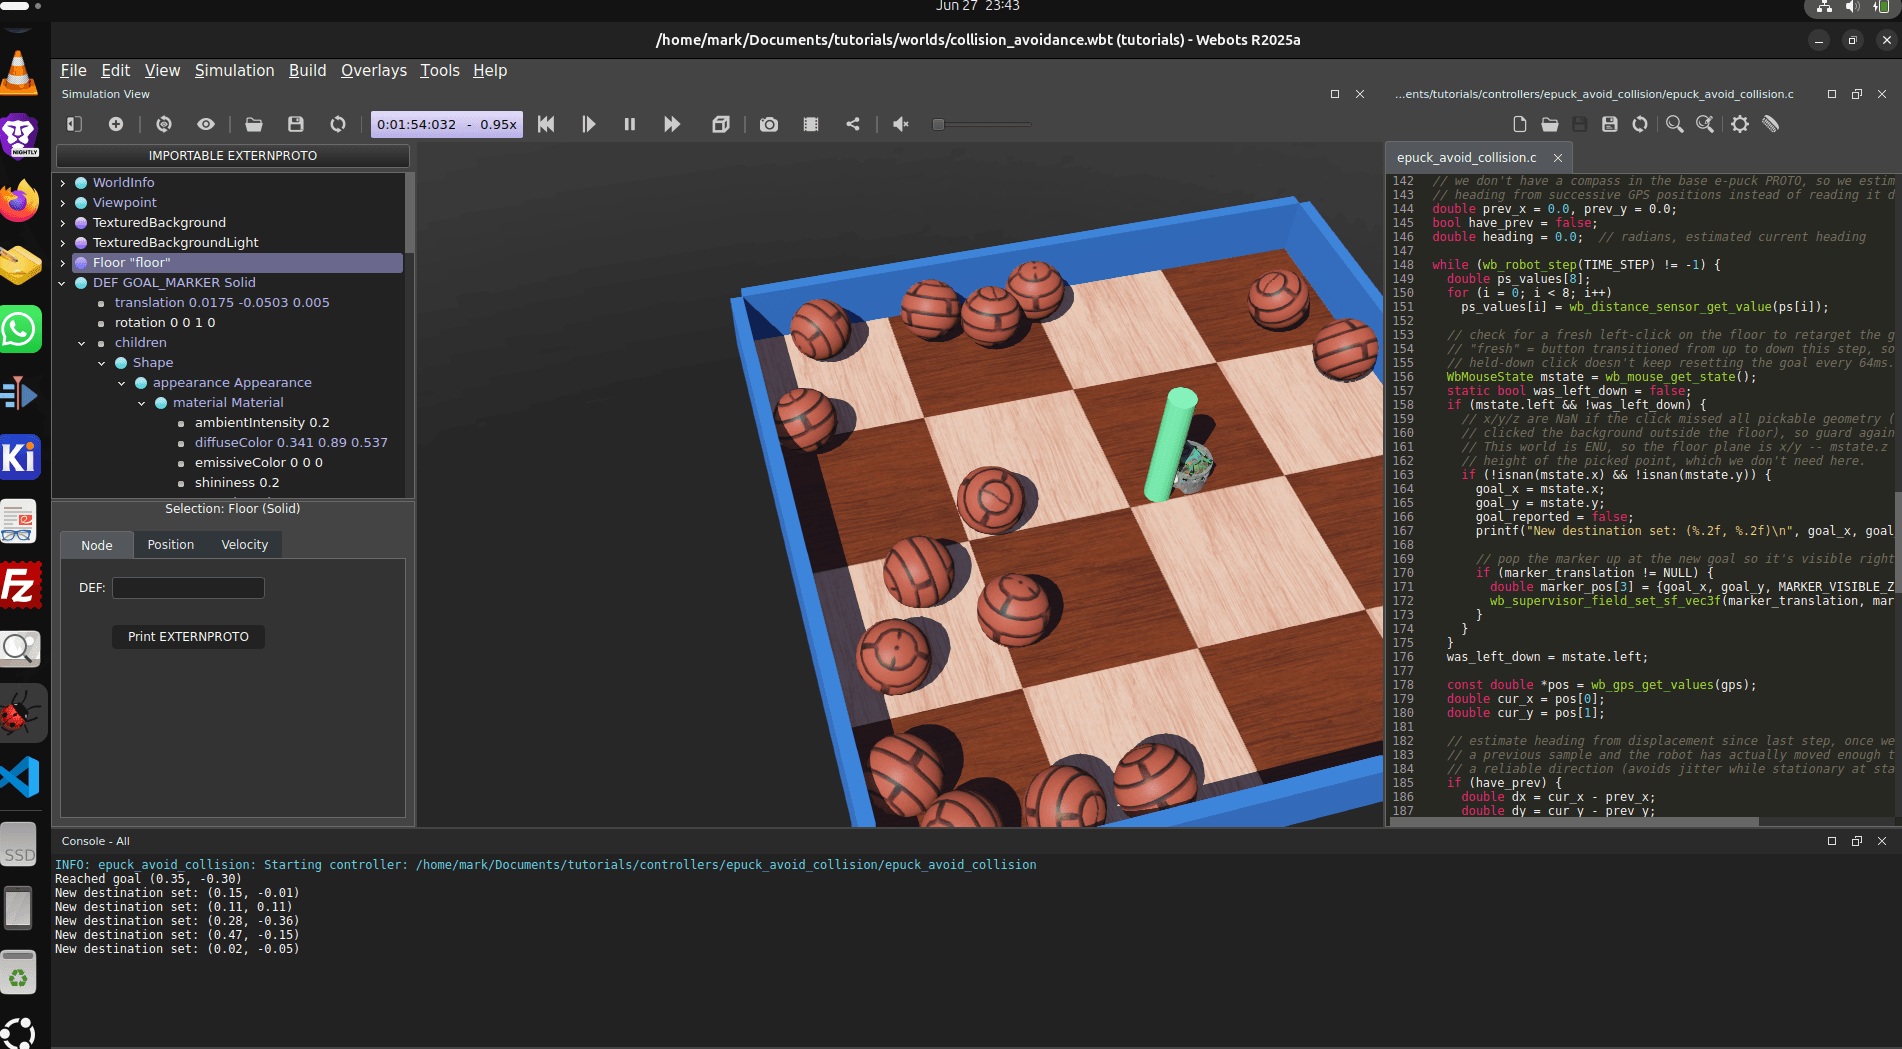Run simulation in fast mode
The width and height of the screenshot is (1902, 1049).
coord(672,124)
